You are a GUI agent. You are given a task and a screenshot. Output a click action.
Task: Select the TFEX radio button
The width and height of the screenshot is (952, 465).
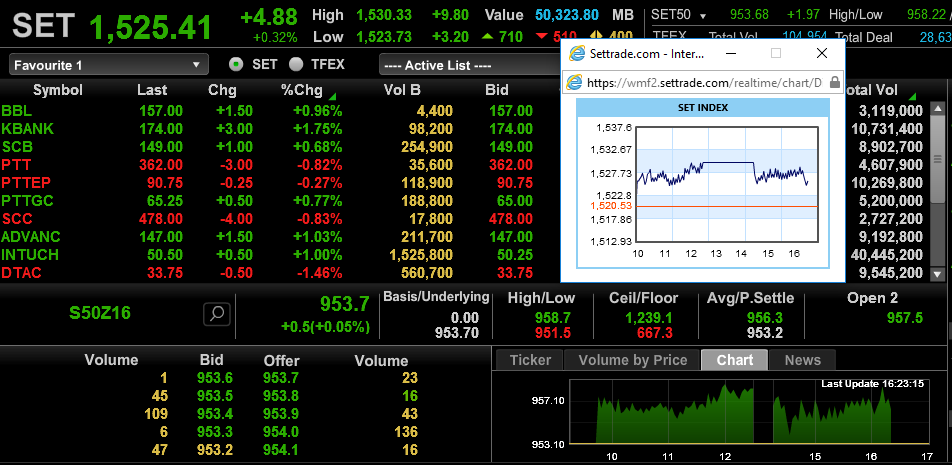[296, 64]
